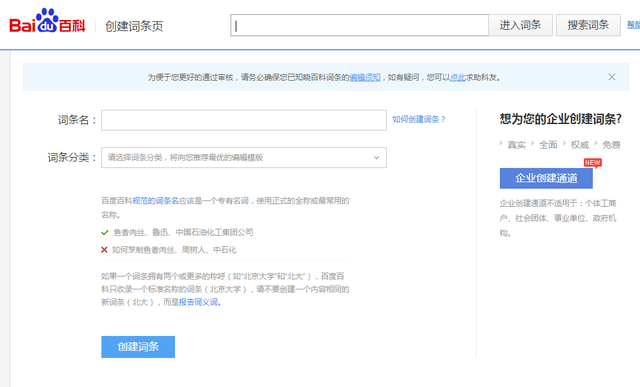Open the 如何创建词条? help link

pyautogui.click(x=419, y=119)
